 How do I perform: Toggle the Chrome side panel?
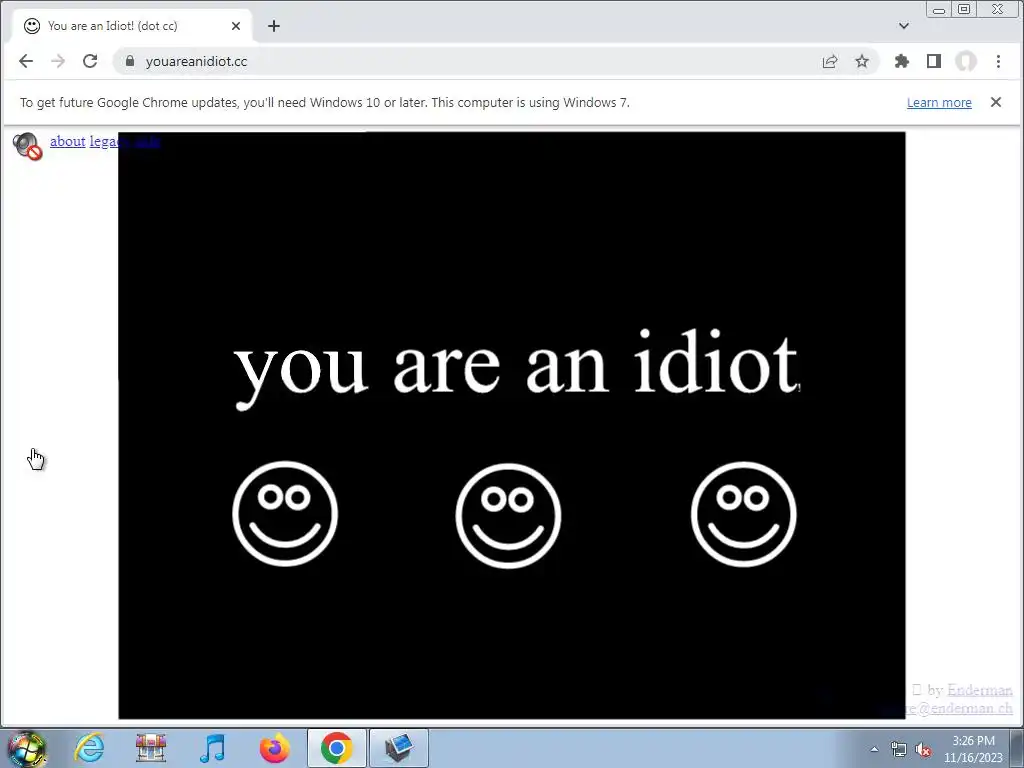[x=934, y=61]
